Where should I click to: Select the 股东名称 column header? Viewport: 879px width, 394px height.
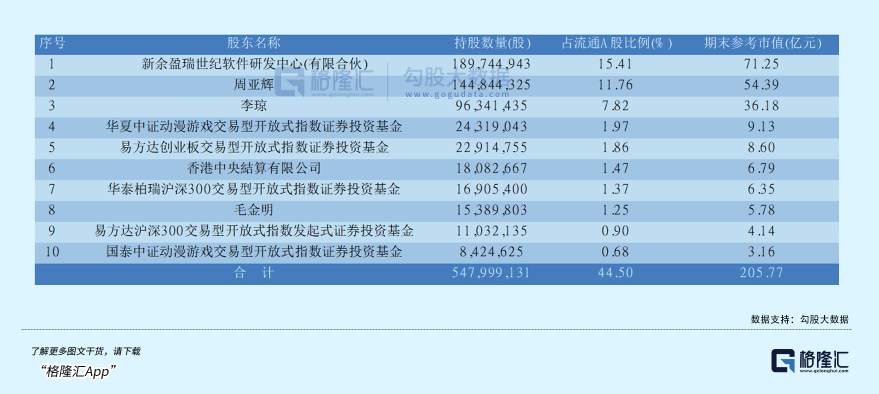pyautogui.click(x=253, y=43)
